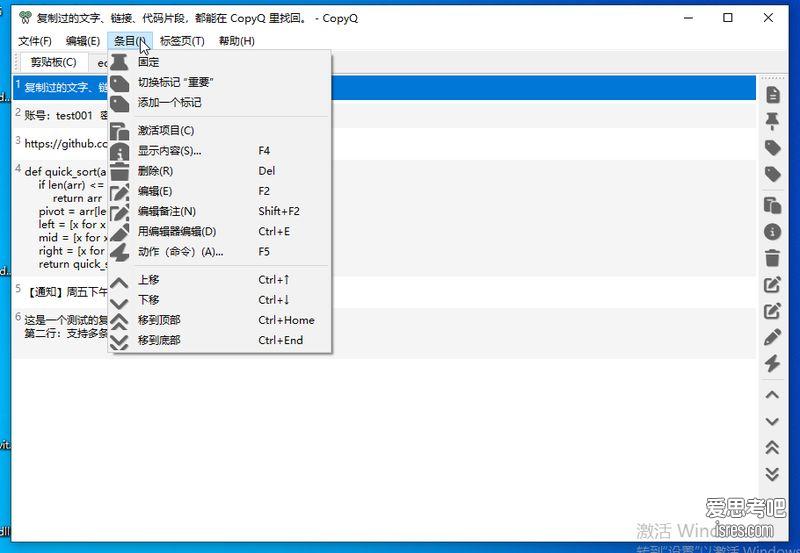800x553 pixels.
Task: Select 激活项目(C) menu entry
Action: click(x=220, y=131)
